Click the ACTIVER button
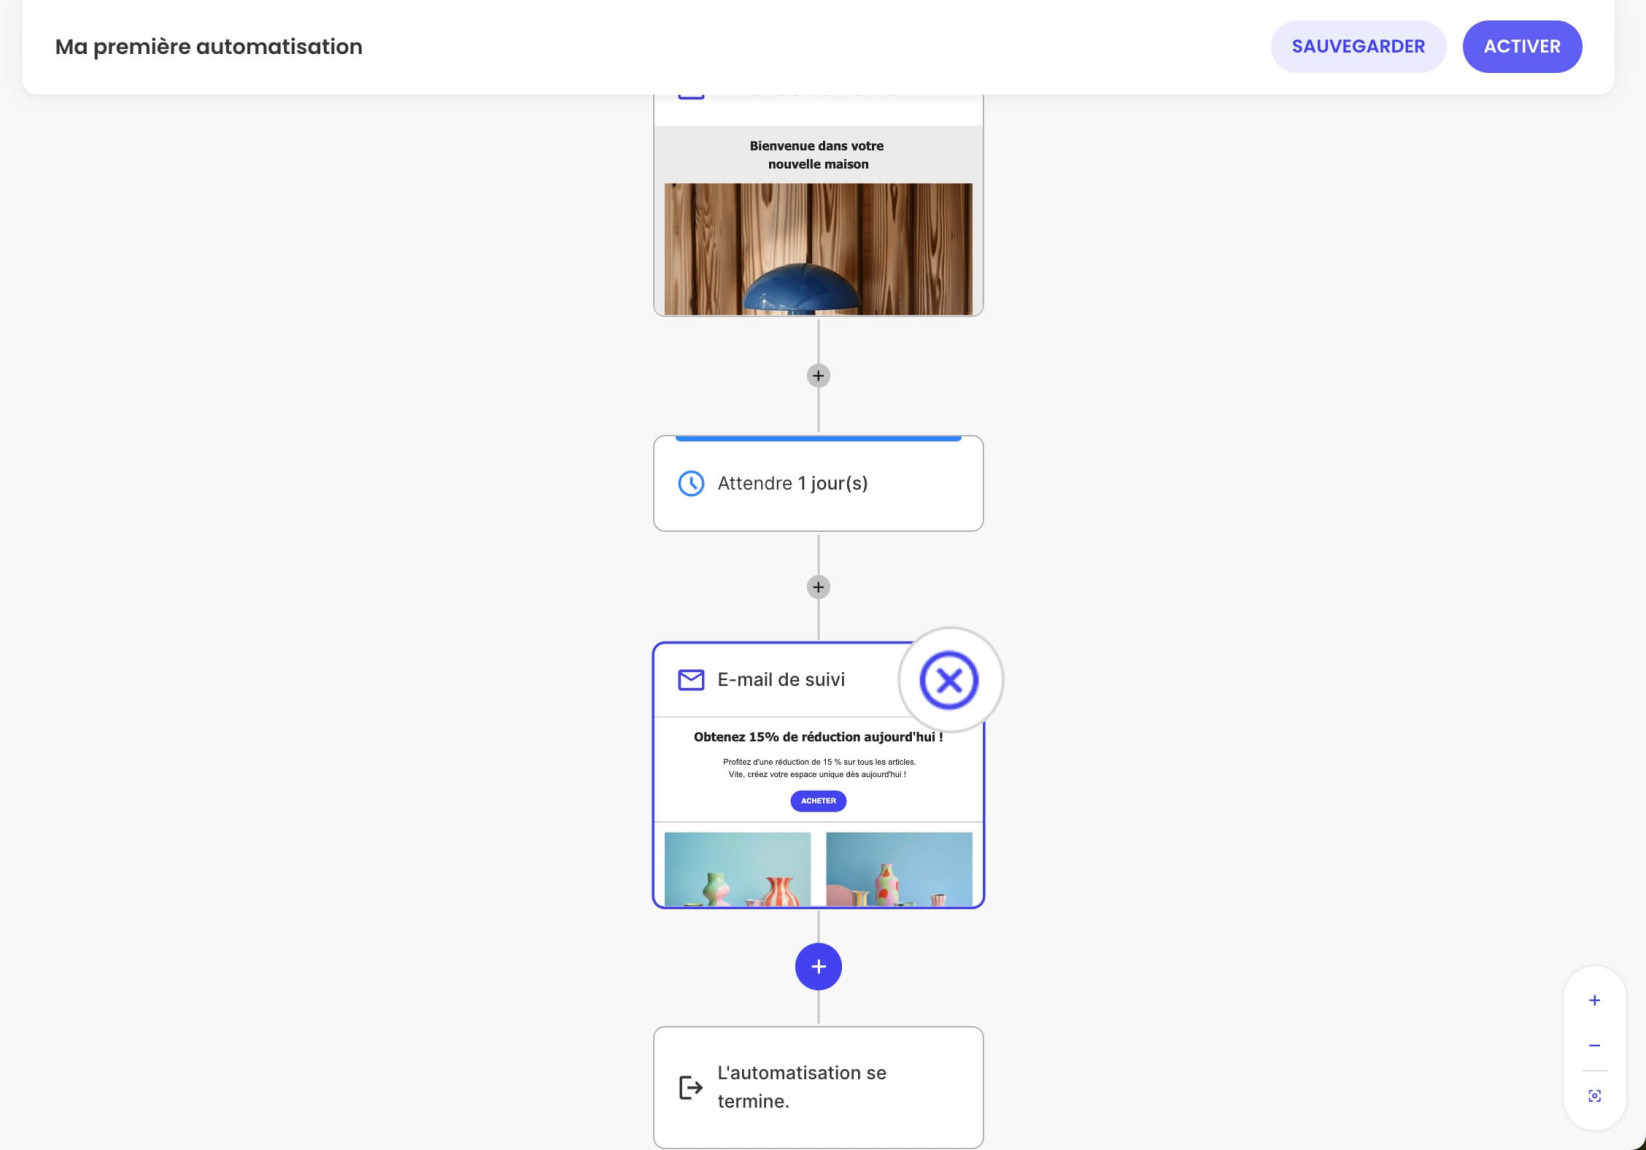The width and height of the screenshot is (1646, 1150). (1522, 46)
